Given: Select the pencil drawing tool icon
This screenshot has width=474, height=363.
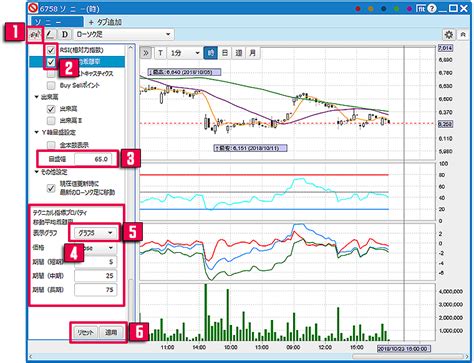Looking at the screenshot, I should coord(50,34).
